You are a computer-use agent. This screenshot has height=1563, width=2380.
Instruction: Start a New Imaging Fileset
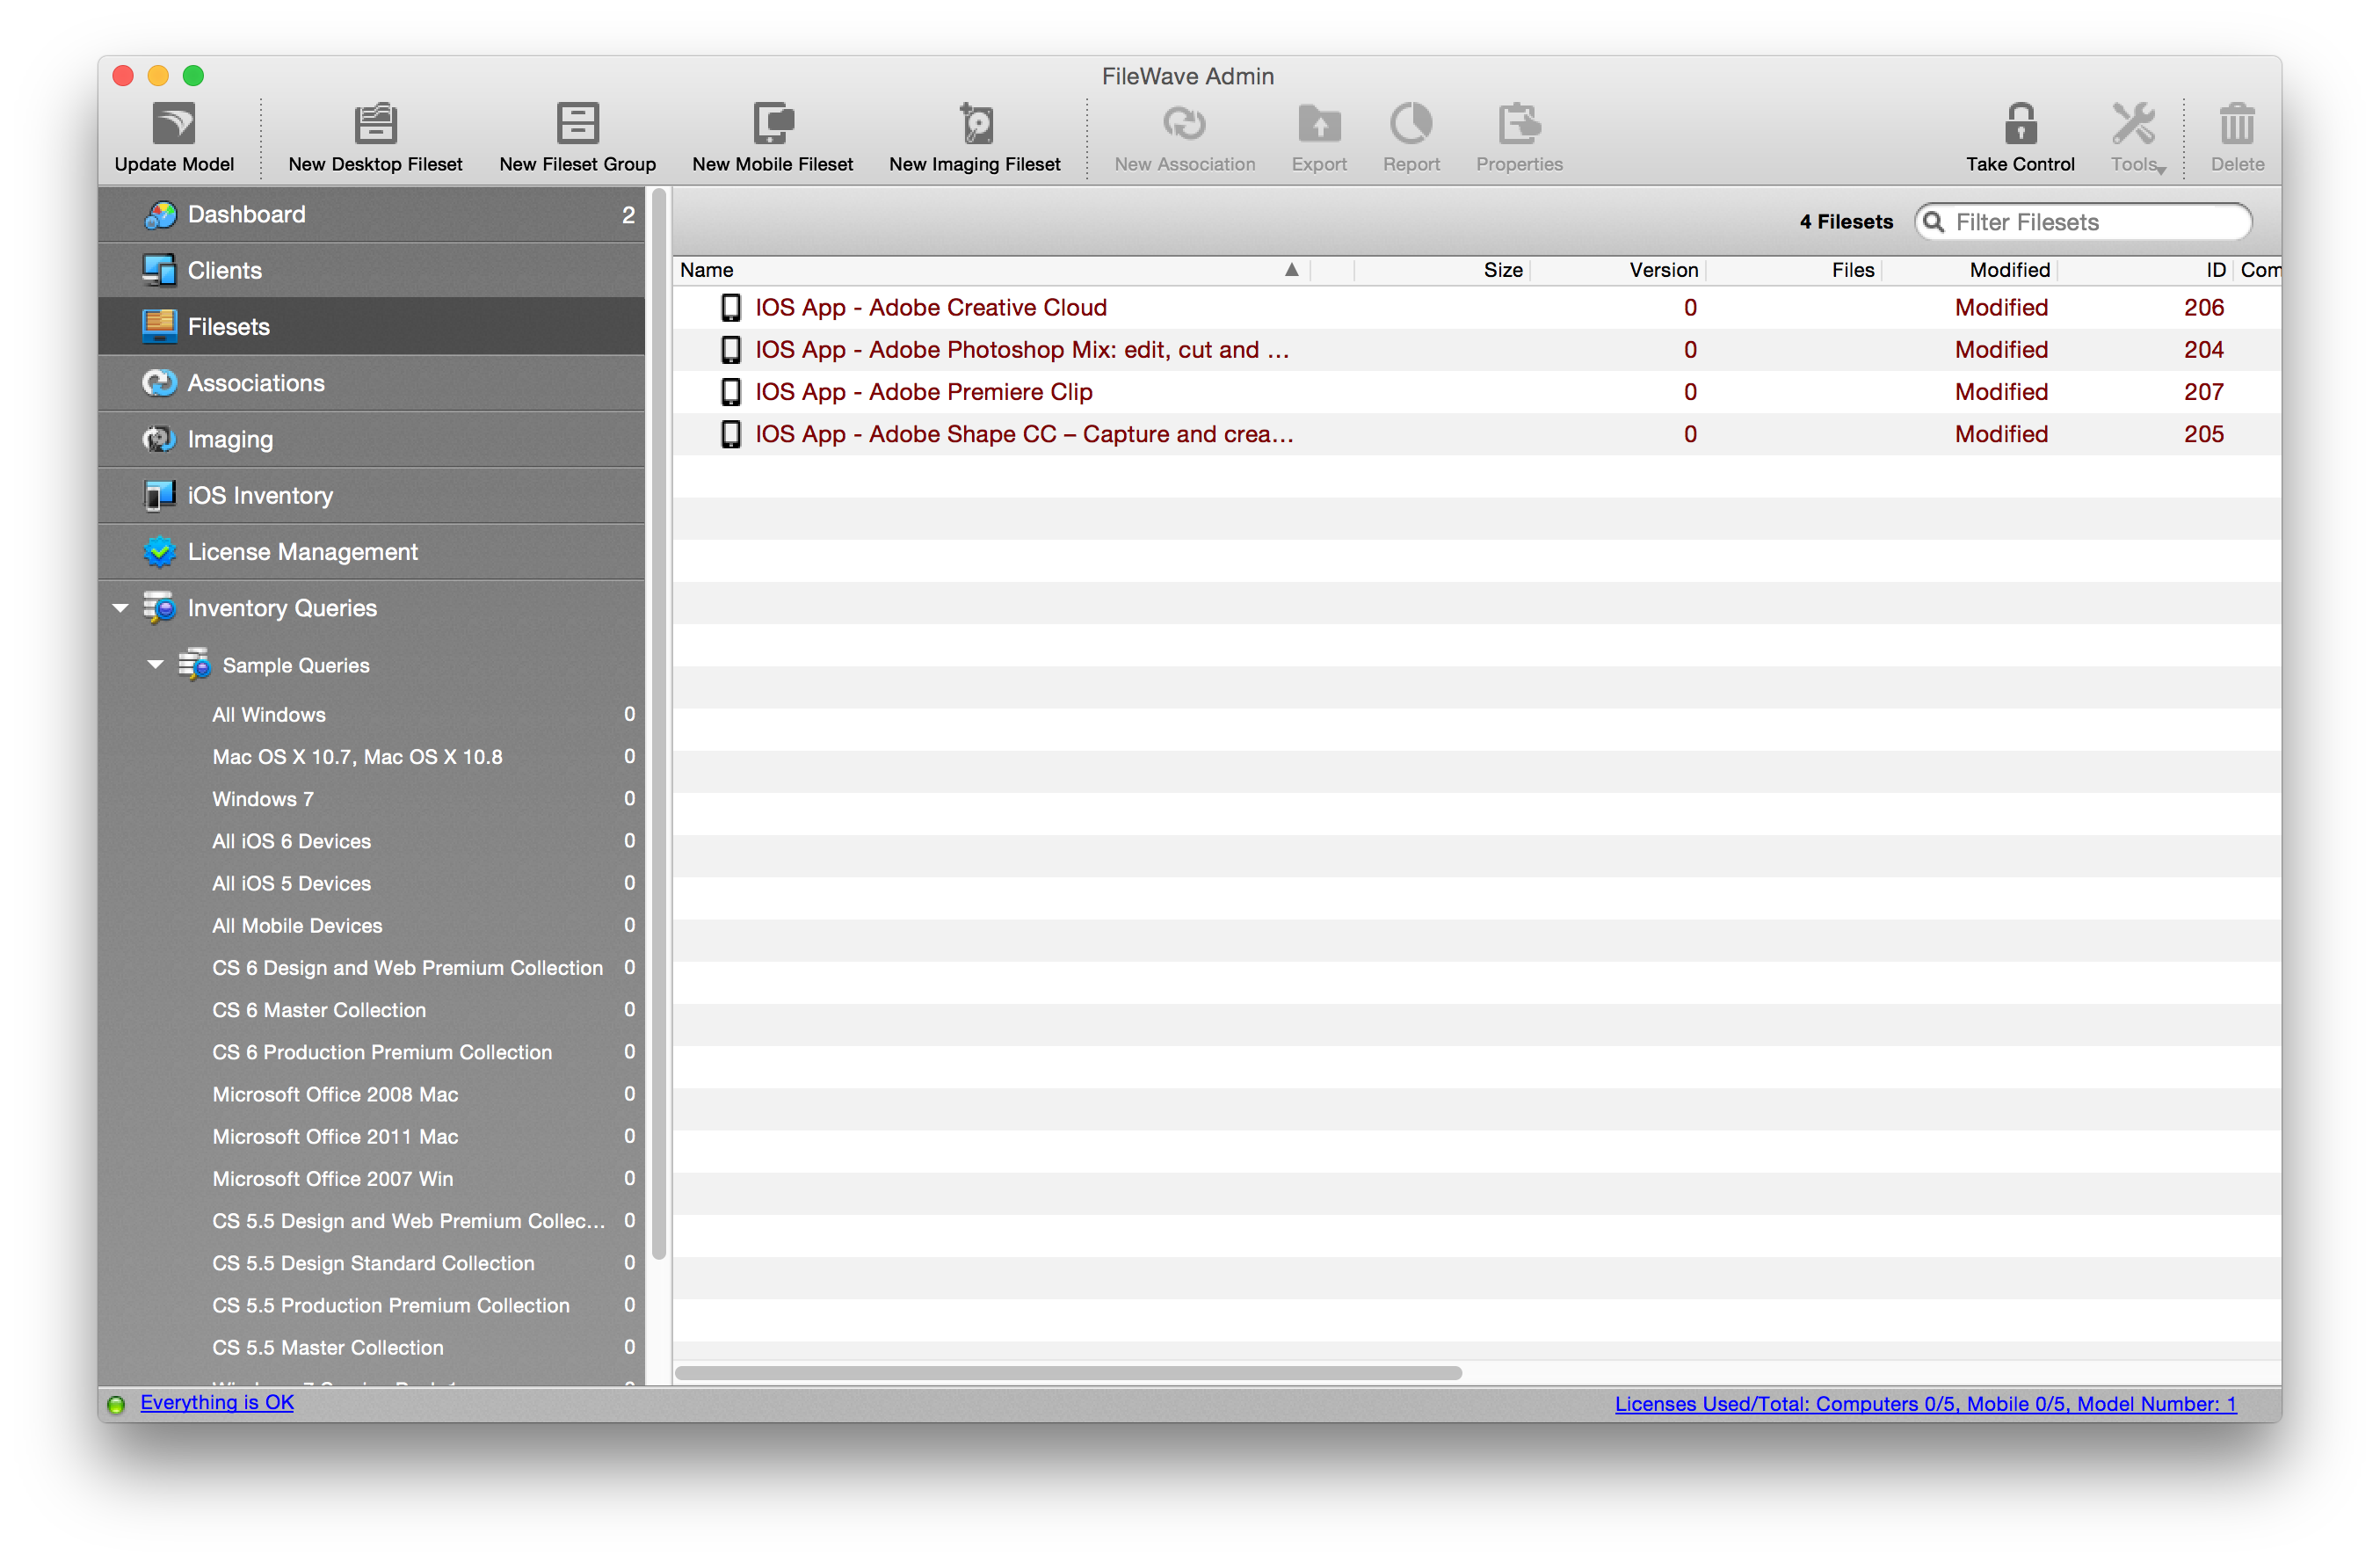[x=974, y=135]
